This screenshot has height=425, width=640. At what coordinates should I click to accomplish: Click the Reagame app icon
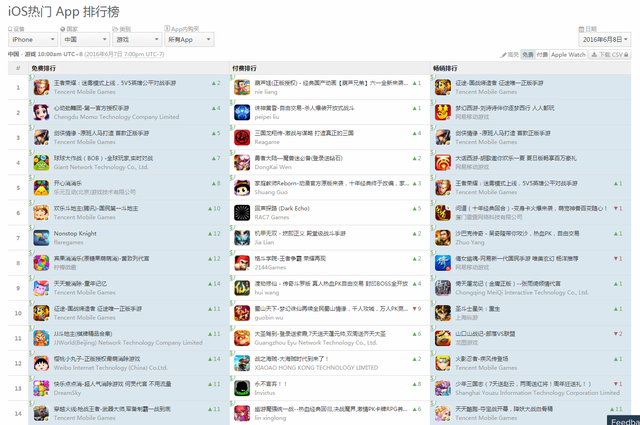242,138
